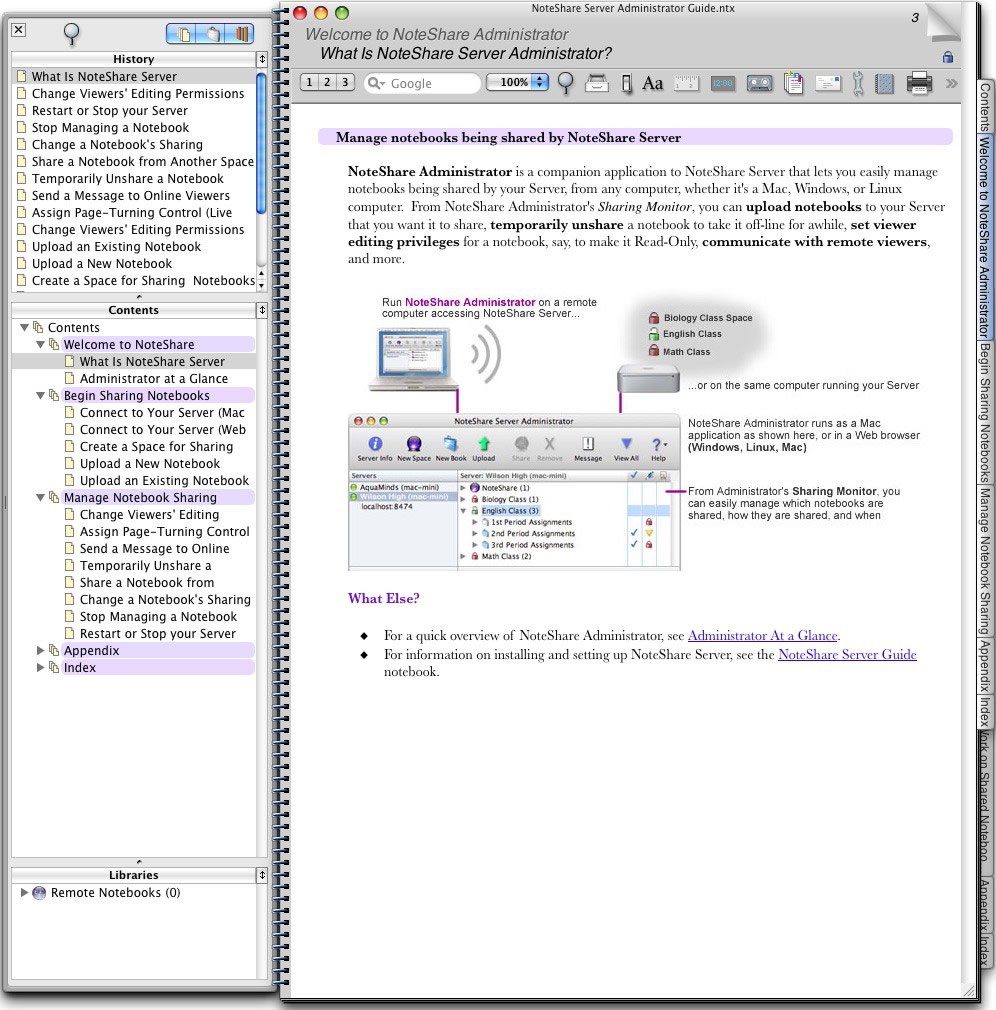Image resolution: width=996 pixels, height=1010 pixels.
Task: Click the stacked documents toolbar icon
Action: [x=794, y=83]
